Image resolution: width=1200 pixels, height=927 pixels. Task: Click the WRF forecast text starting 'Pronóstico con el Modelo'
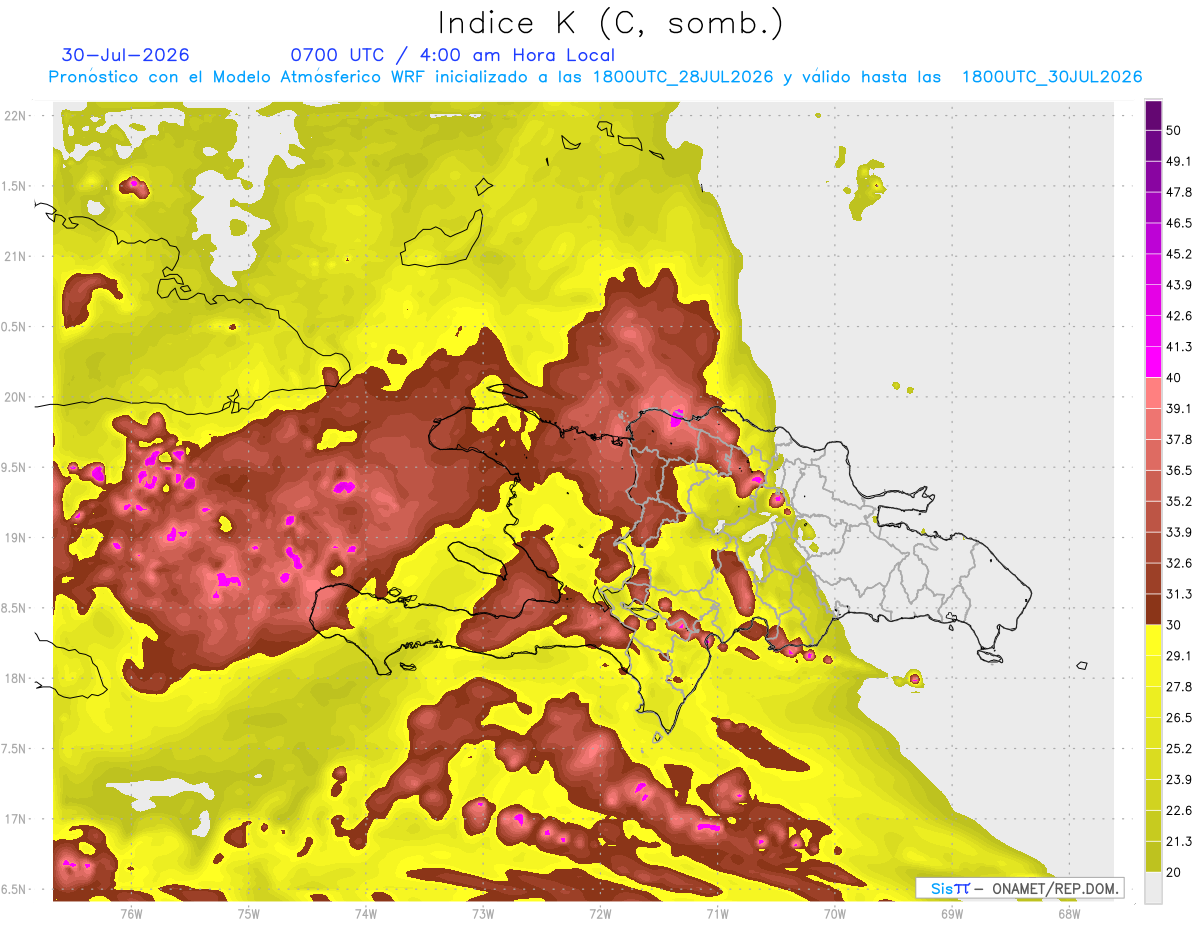click(595, 77)
